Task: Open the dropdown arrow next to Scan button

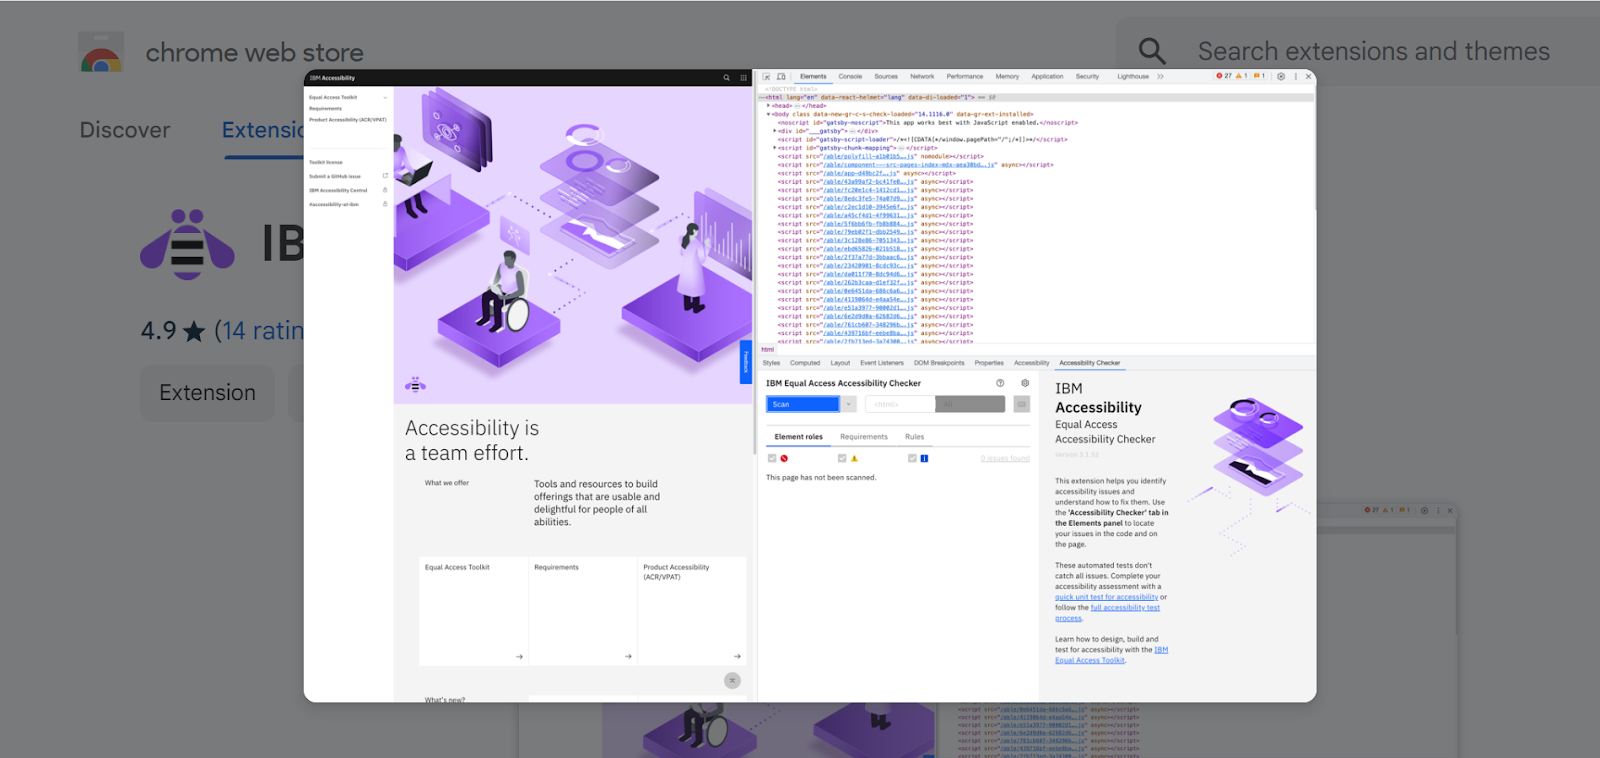Action: click(848, 404)
